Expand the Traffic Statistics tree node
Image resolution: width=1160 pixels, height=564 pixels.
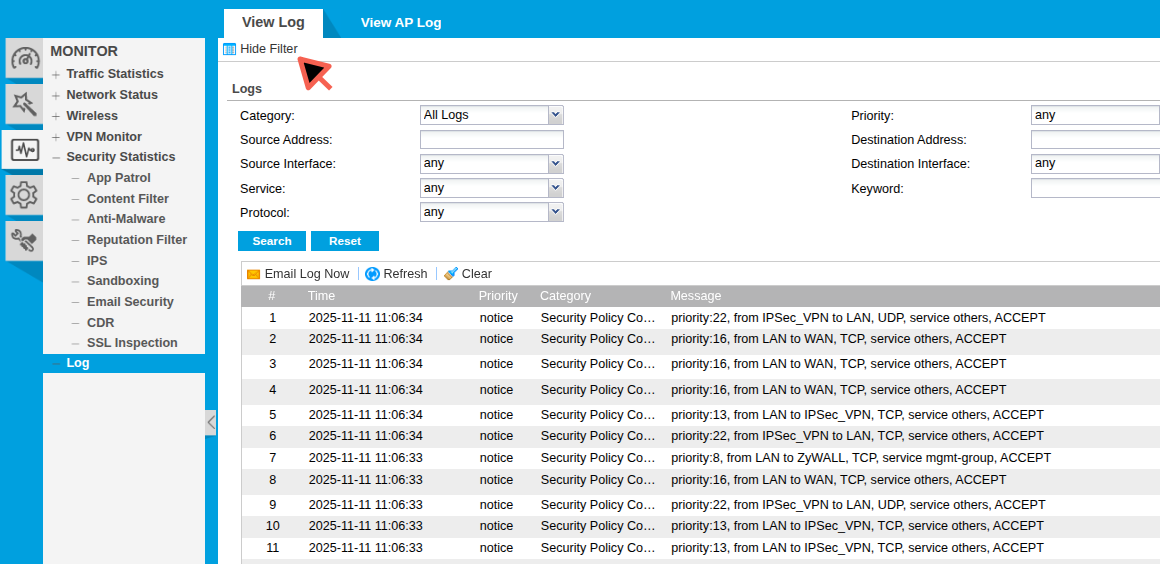tap(55, 75)
